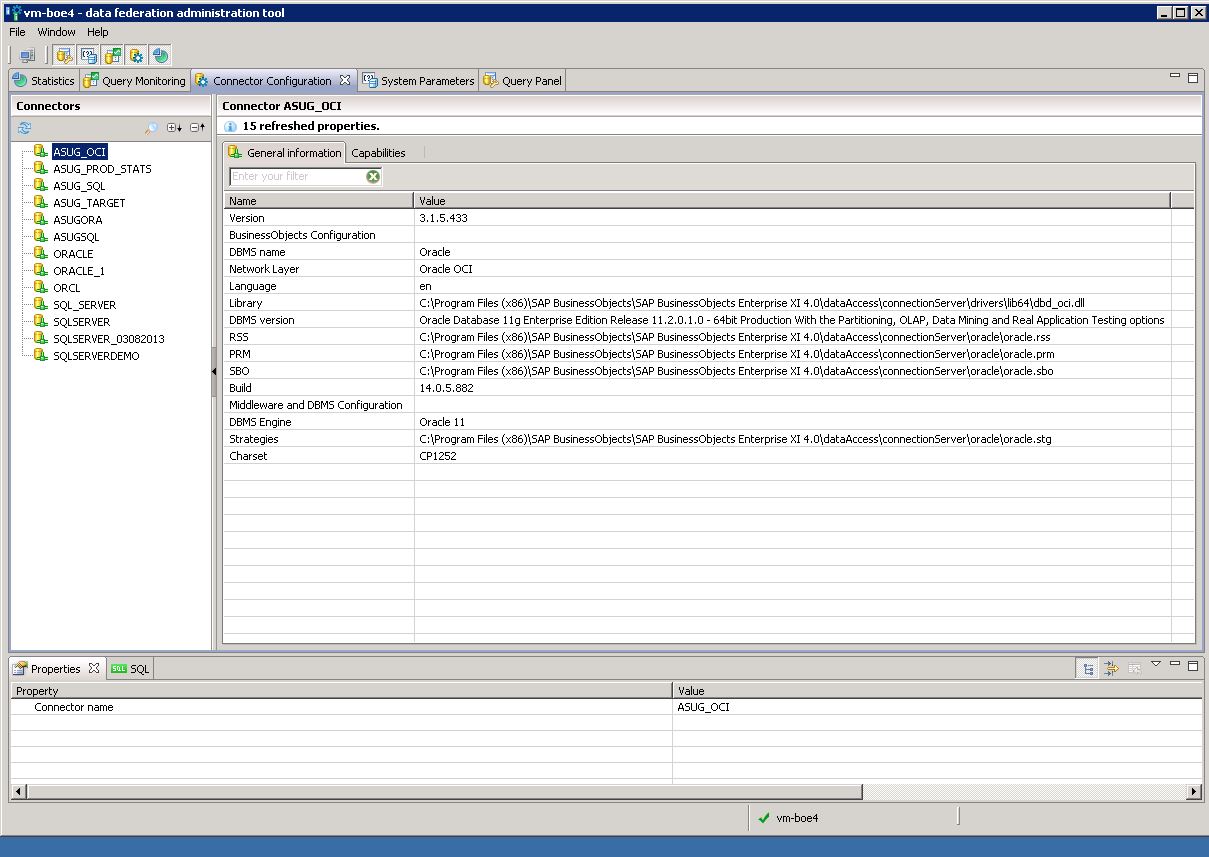Viewport: 1209px width, 857px height.
Task: Maximize the editor tab area
Action: (1193, 77)
